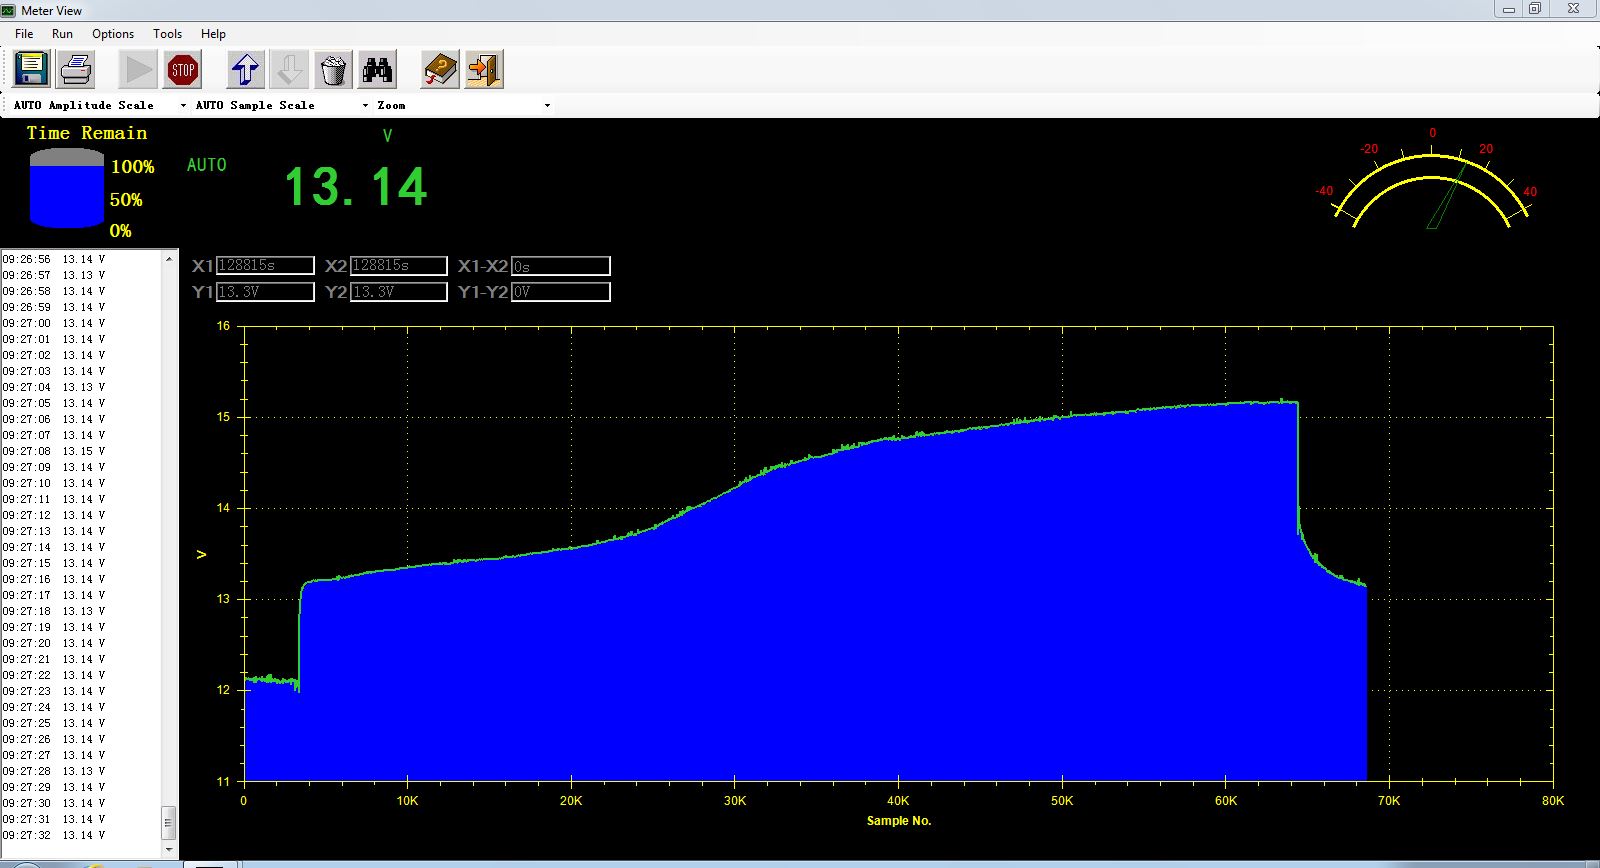Click the Y1 cursor value field
The width and height of the screenshot is (1600, 868).
click(x=265, y=292)
